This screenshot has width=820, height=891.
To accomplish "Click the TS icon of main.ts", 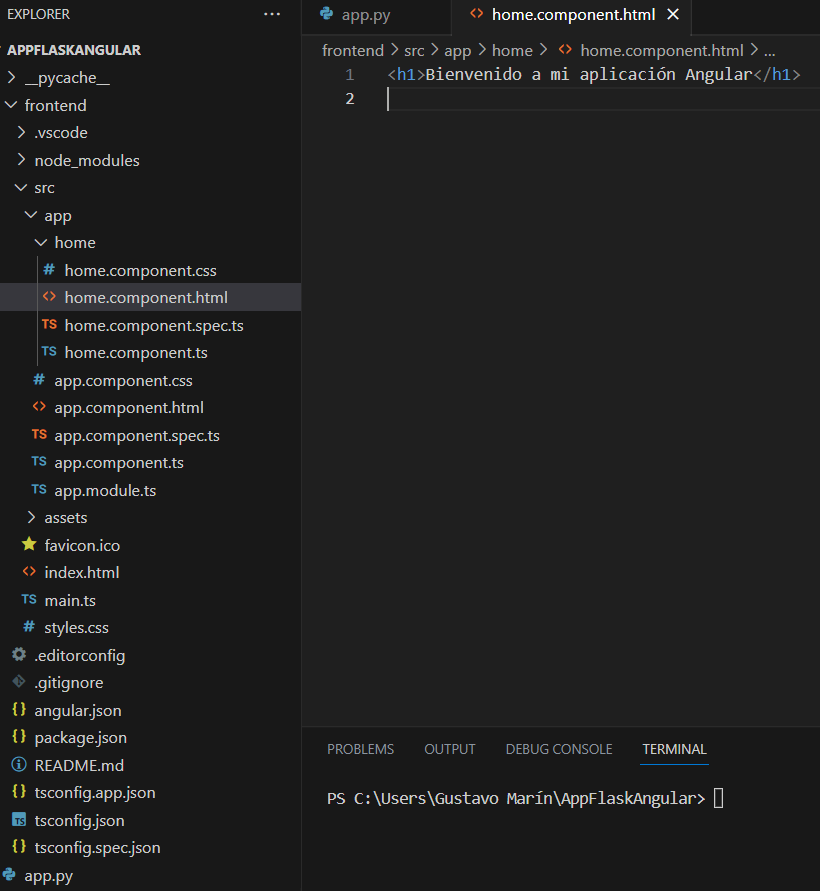I will [x=29, y=599].
